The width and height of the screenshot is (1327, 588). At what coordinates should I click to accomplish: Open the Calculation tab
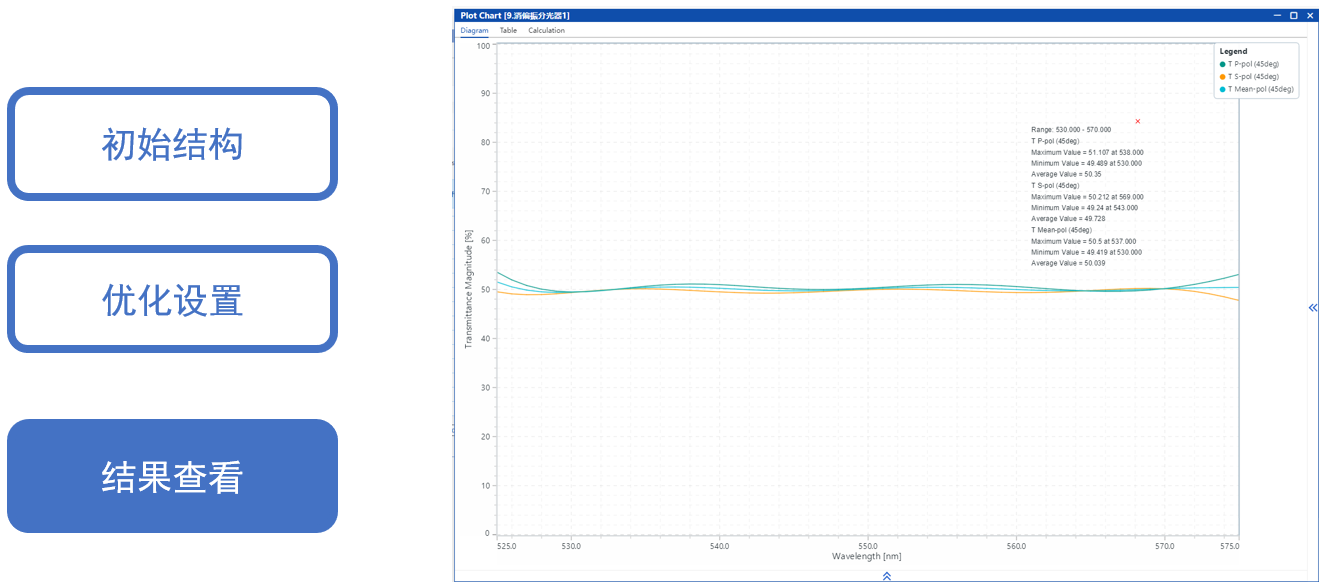click(x=546, y=30)
